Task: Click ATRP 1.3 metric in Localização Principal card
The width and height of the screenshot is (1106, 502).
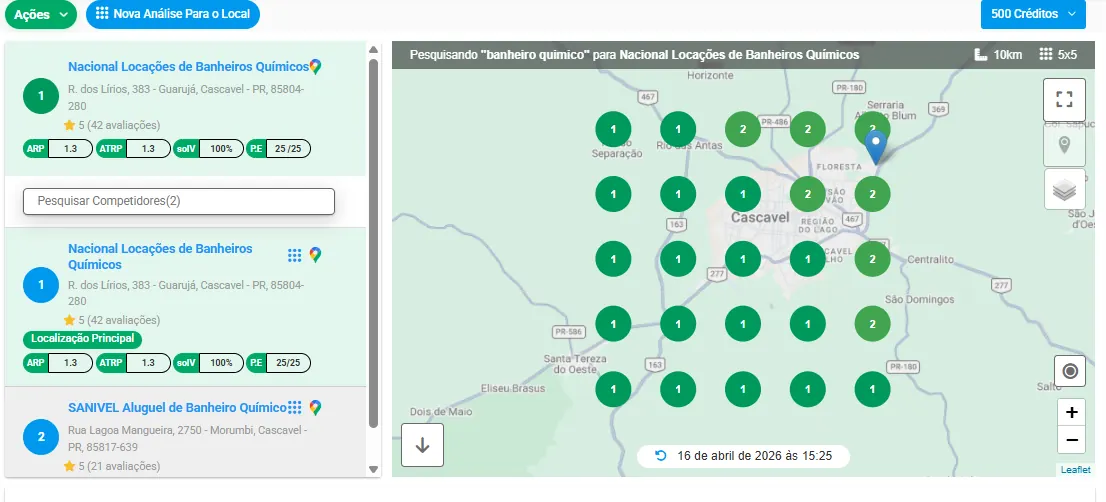Action: click(133, 363)
